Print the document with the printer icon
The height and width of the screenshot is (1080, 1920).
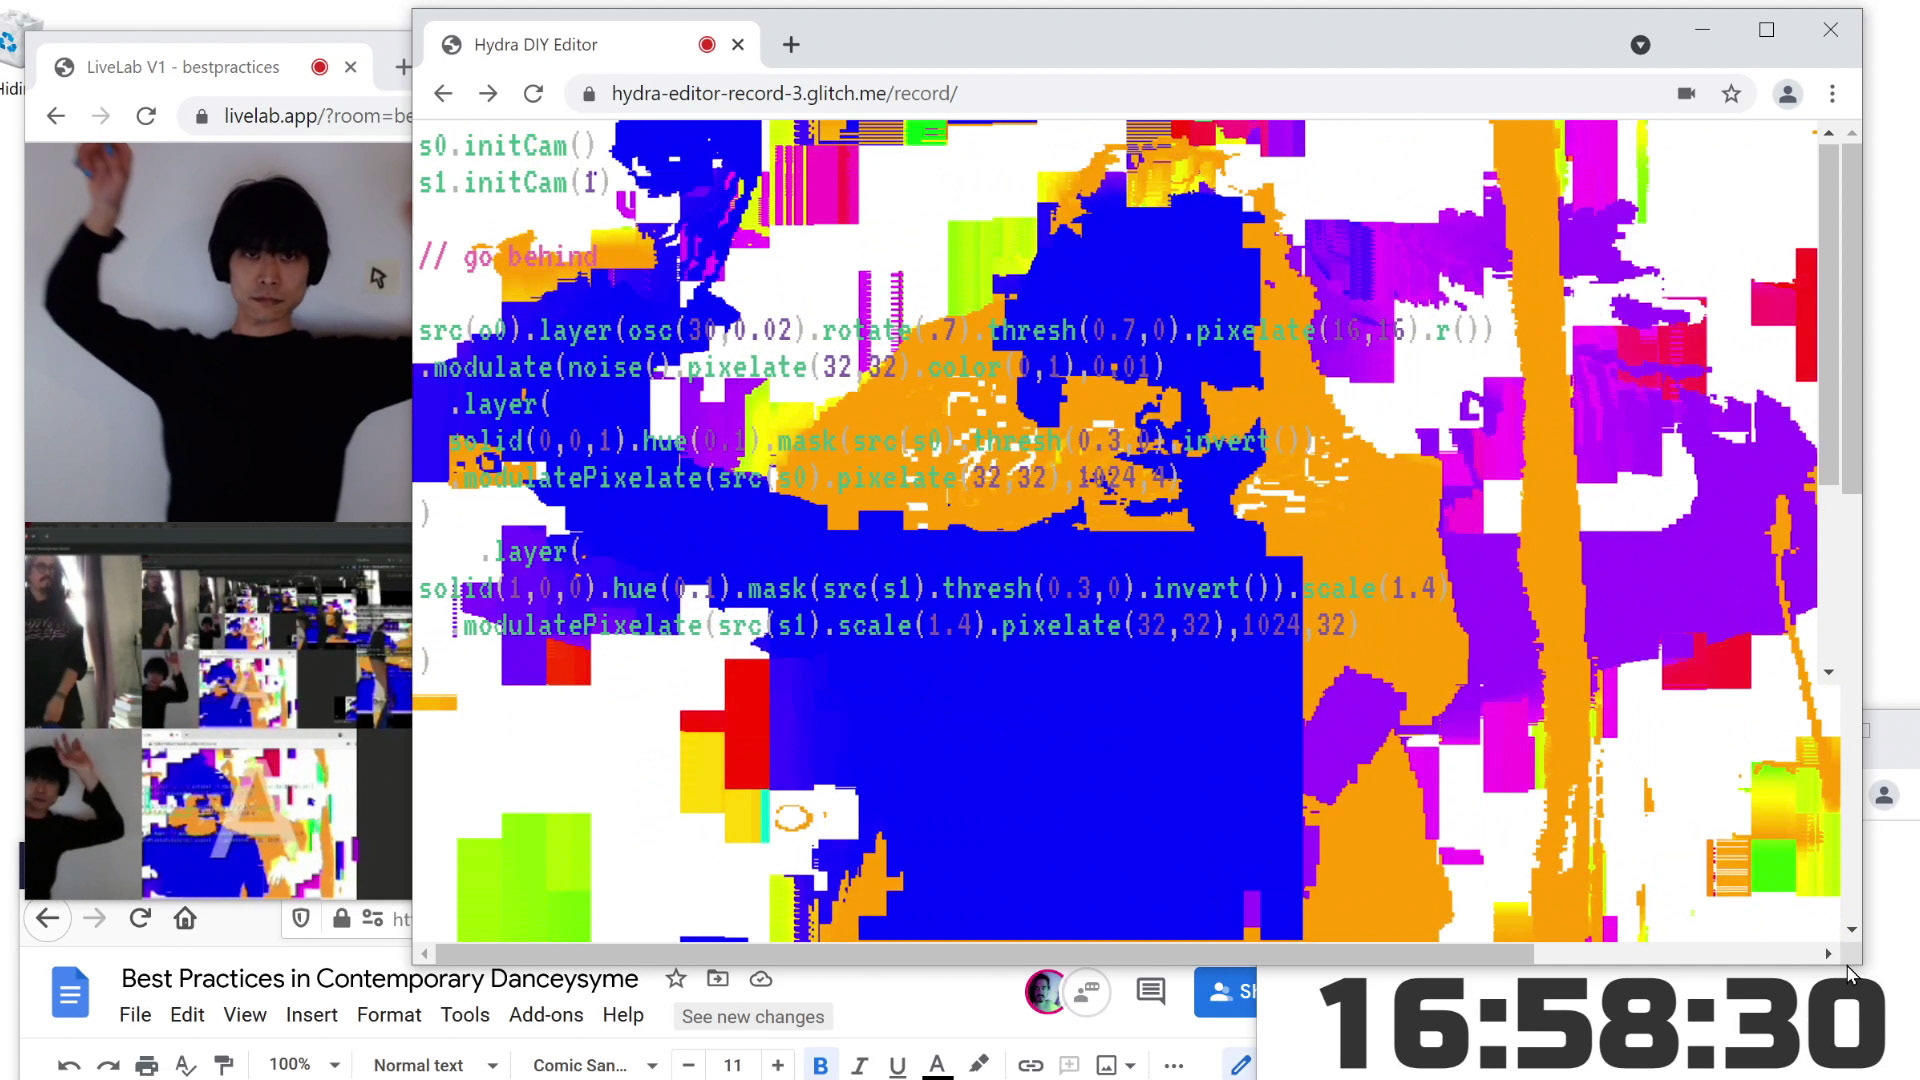click(x=146, y=1065)
